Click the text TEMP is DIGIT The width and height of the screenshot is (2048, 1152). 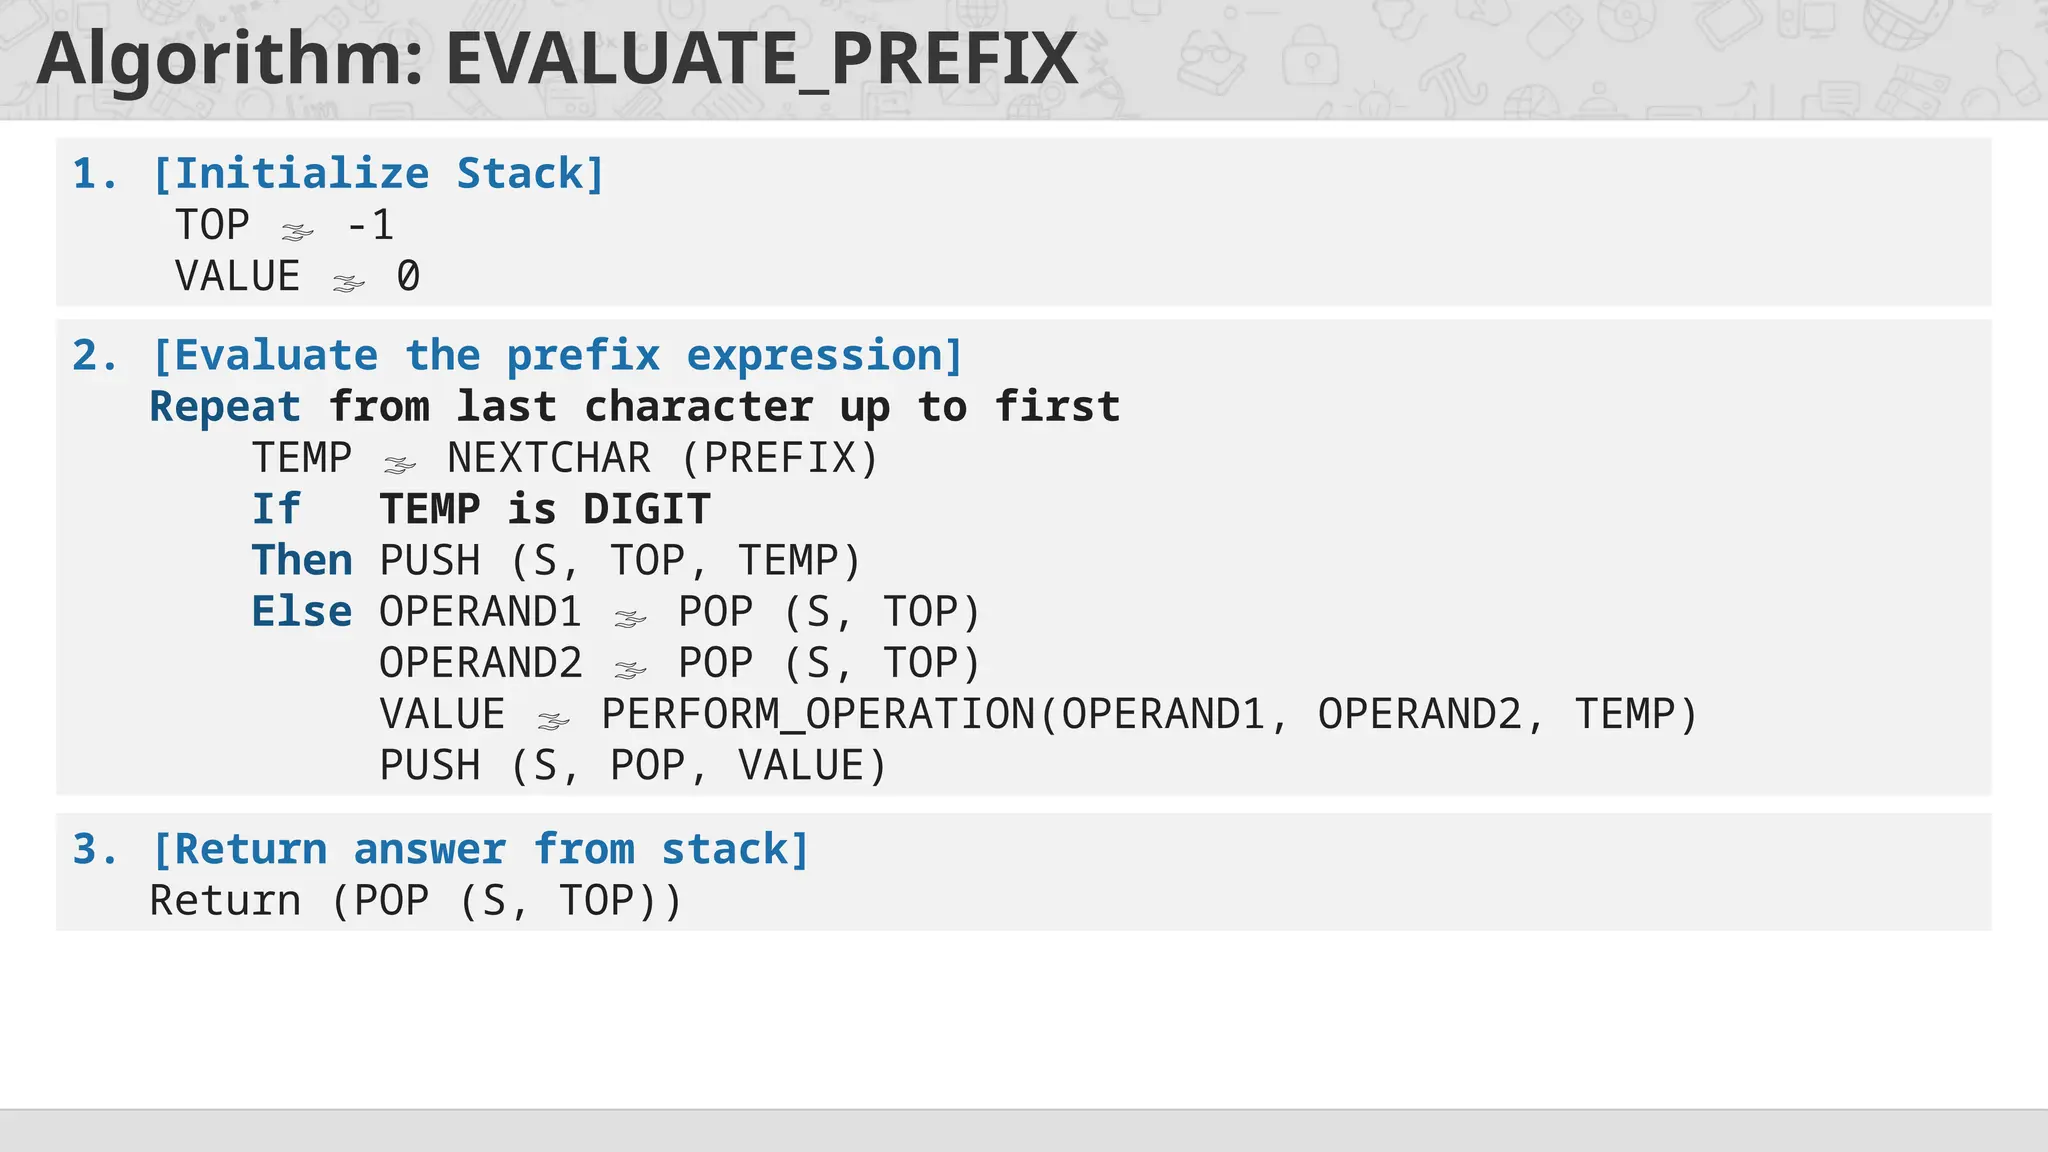[x=545, y=509]
